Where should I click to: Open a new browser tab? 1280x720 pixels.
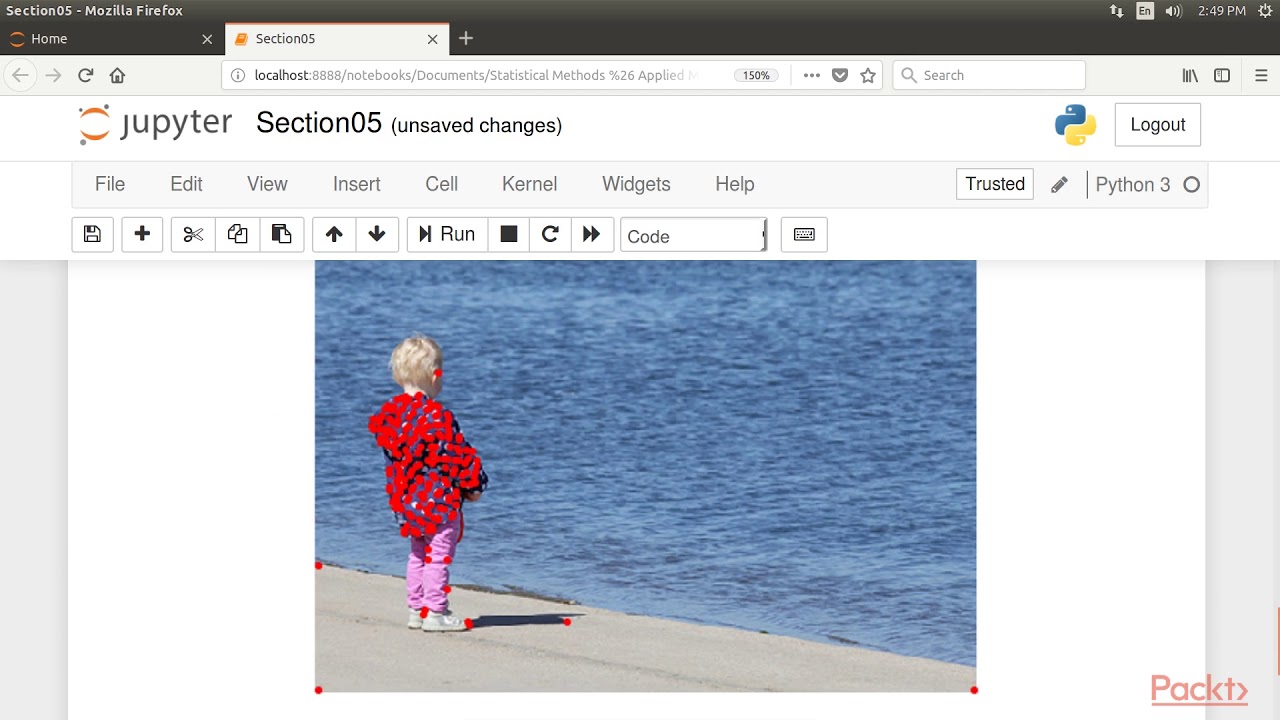click(x=466, y=39)
